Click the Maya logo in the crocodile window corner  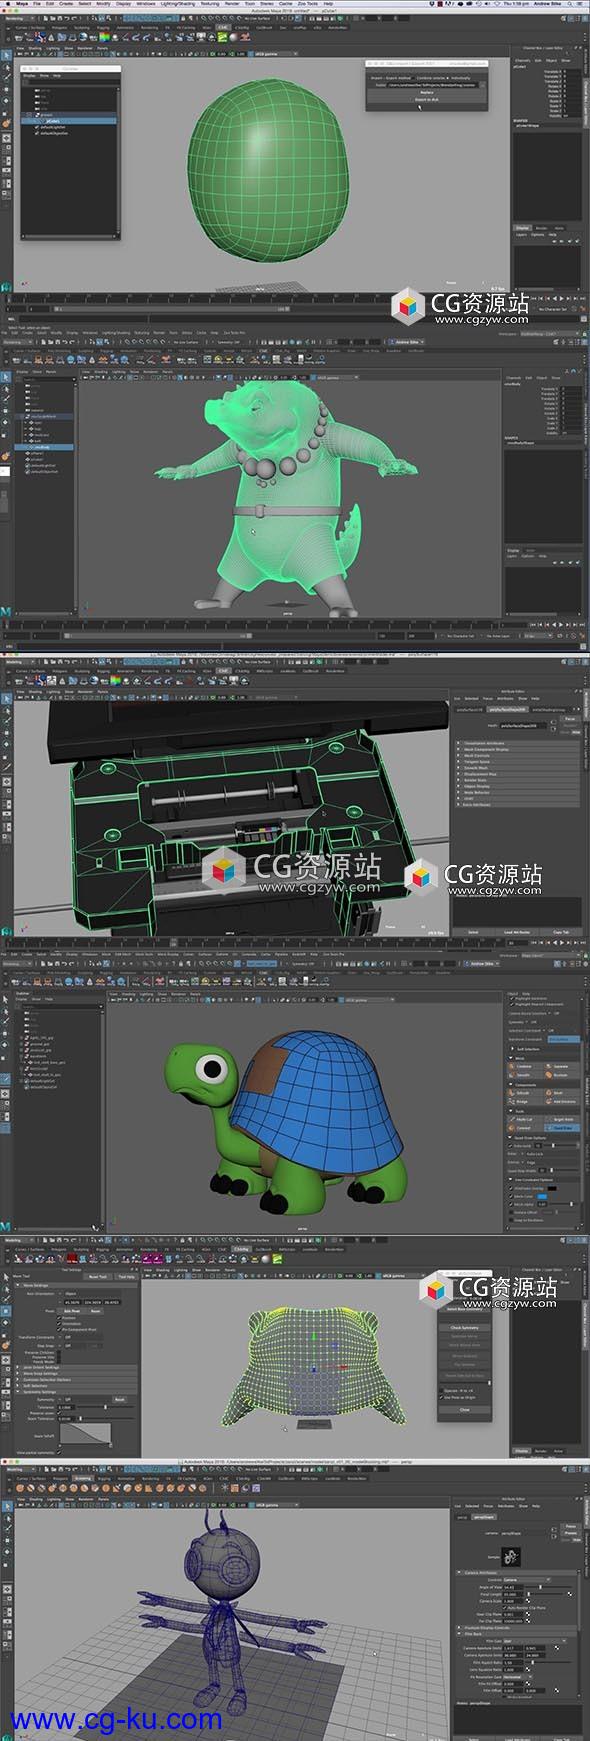[6, 611]
